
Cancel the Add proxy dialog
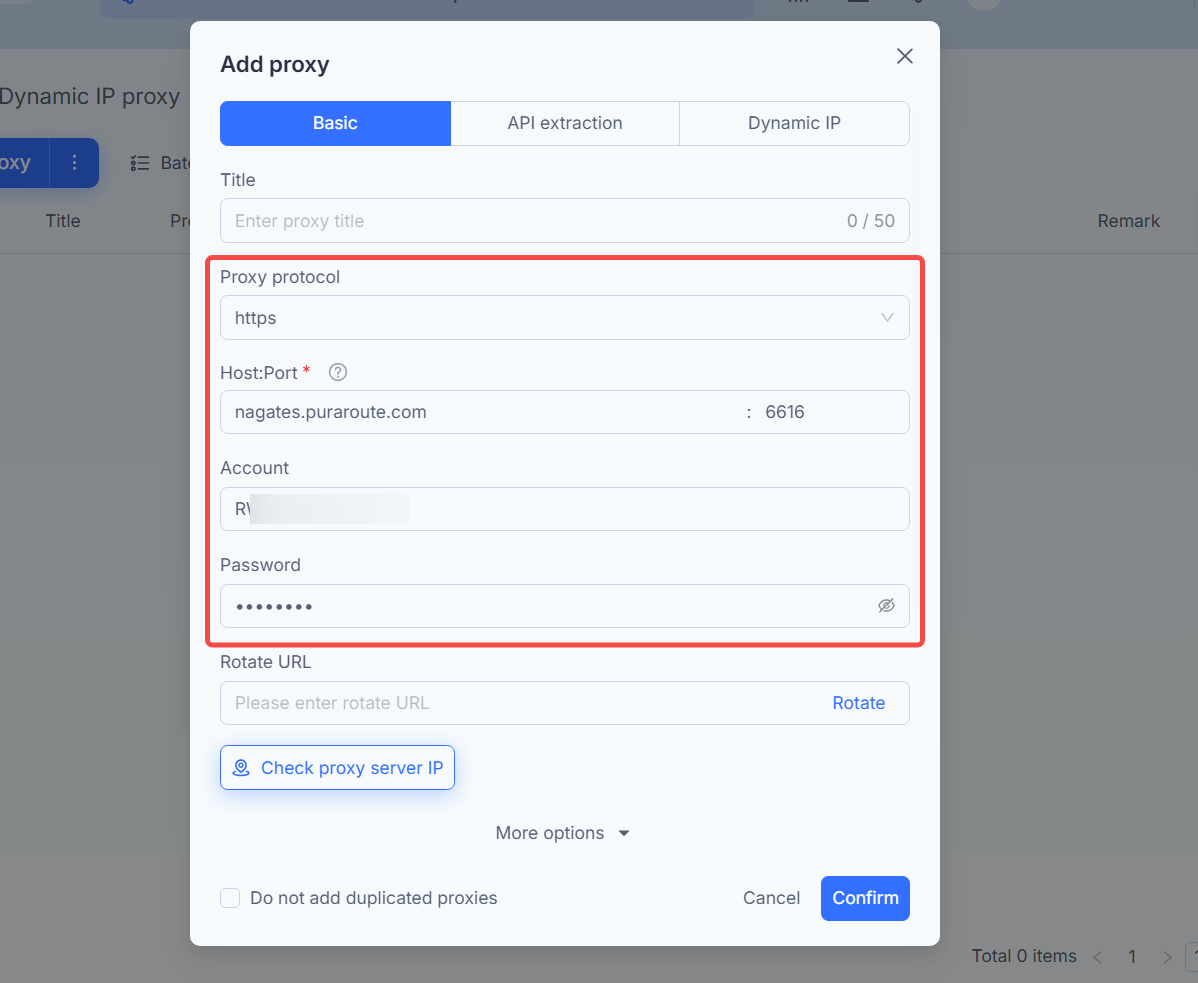tap(772, 898)
